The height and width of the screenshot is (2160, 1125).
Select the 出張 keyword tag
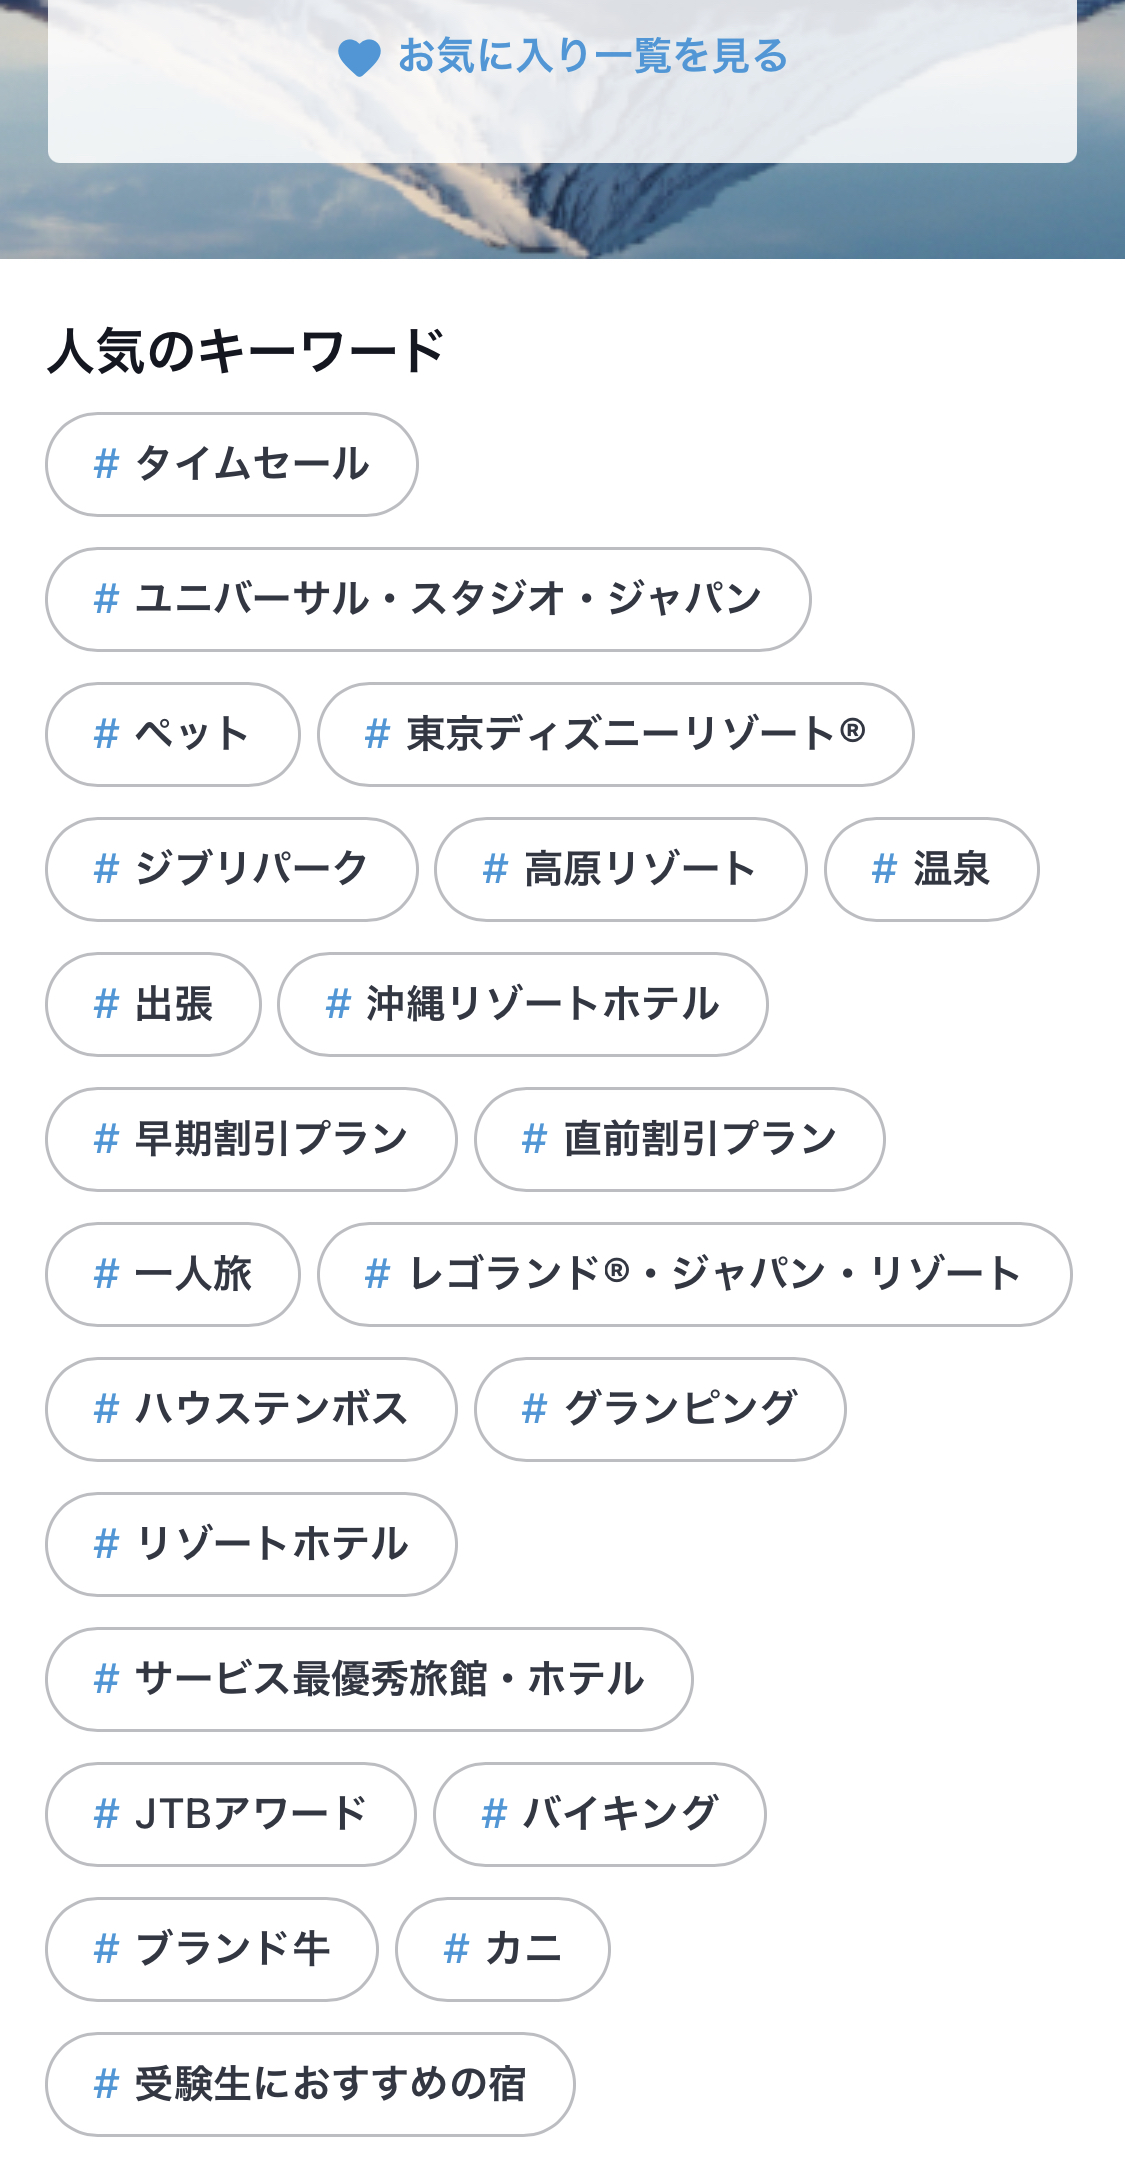pyautogui.click(x=153, y=1004)
